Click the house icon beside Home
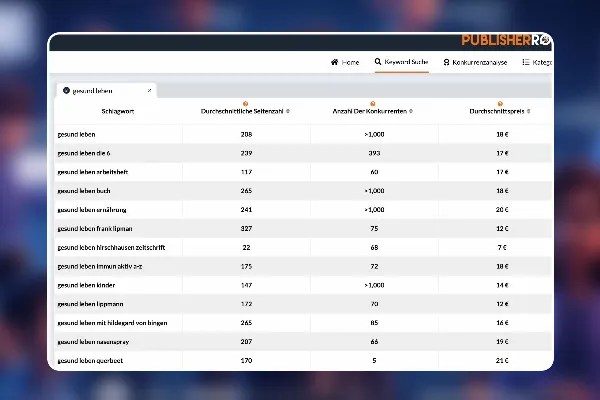 coord(334,62)
